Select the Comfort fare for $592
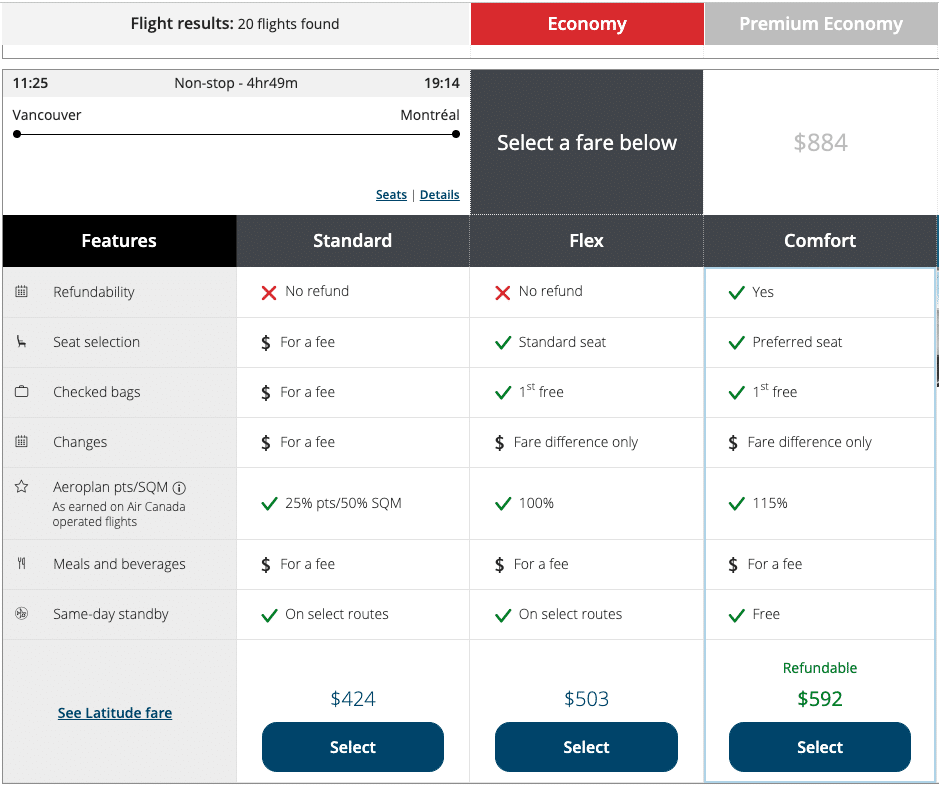This screenshot has height=785, width=939. click(x=819, y=747)
